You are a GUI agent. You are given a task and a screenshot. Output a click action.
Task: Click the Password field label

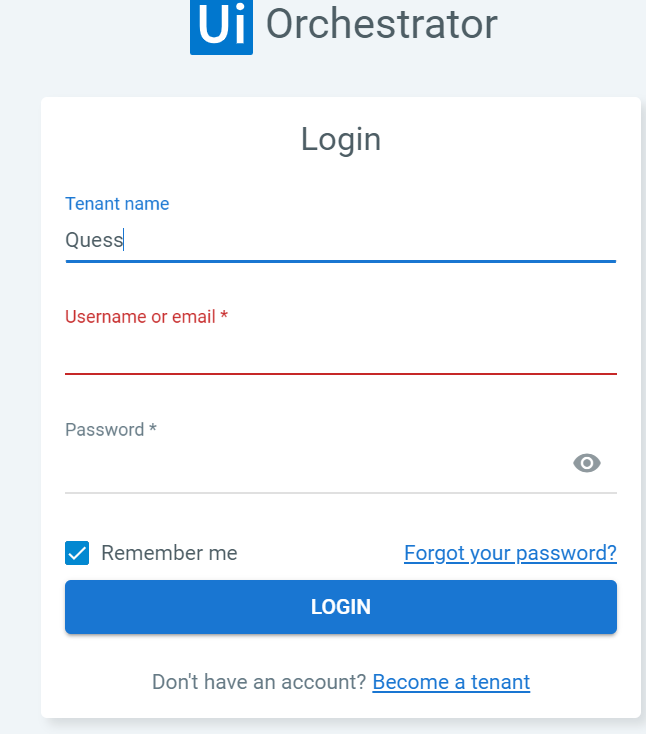click(x=105, y=430)
